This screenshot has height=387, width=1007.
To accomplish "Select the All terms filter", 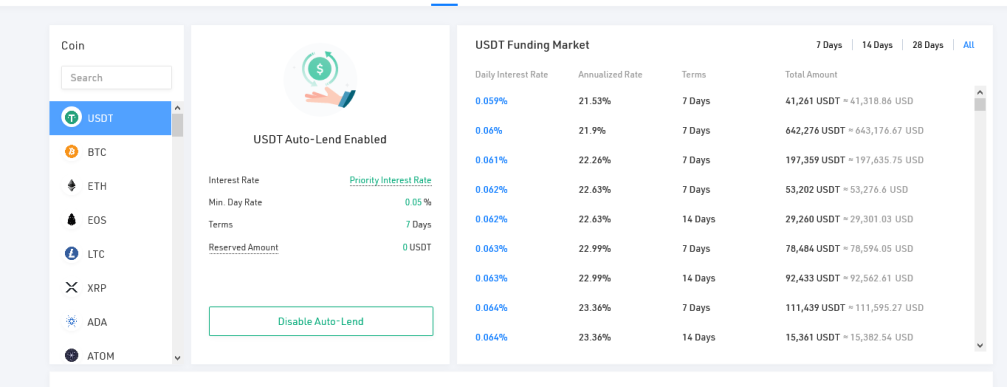I will pyautogui.click(x=968, y=45).
